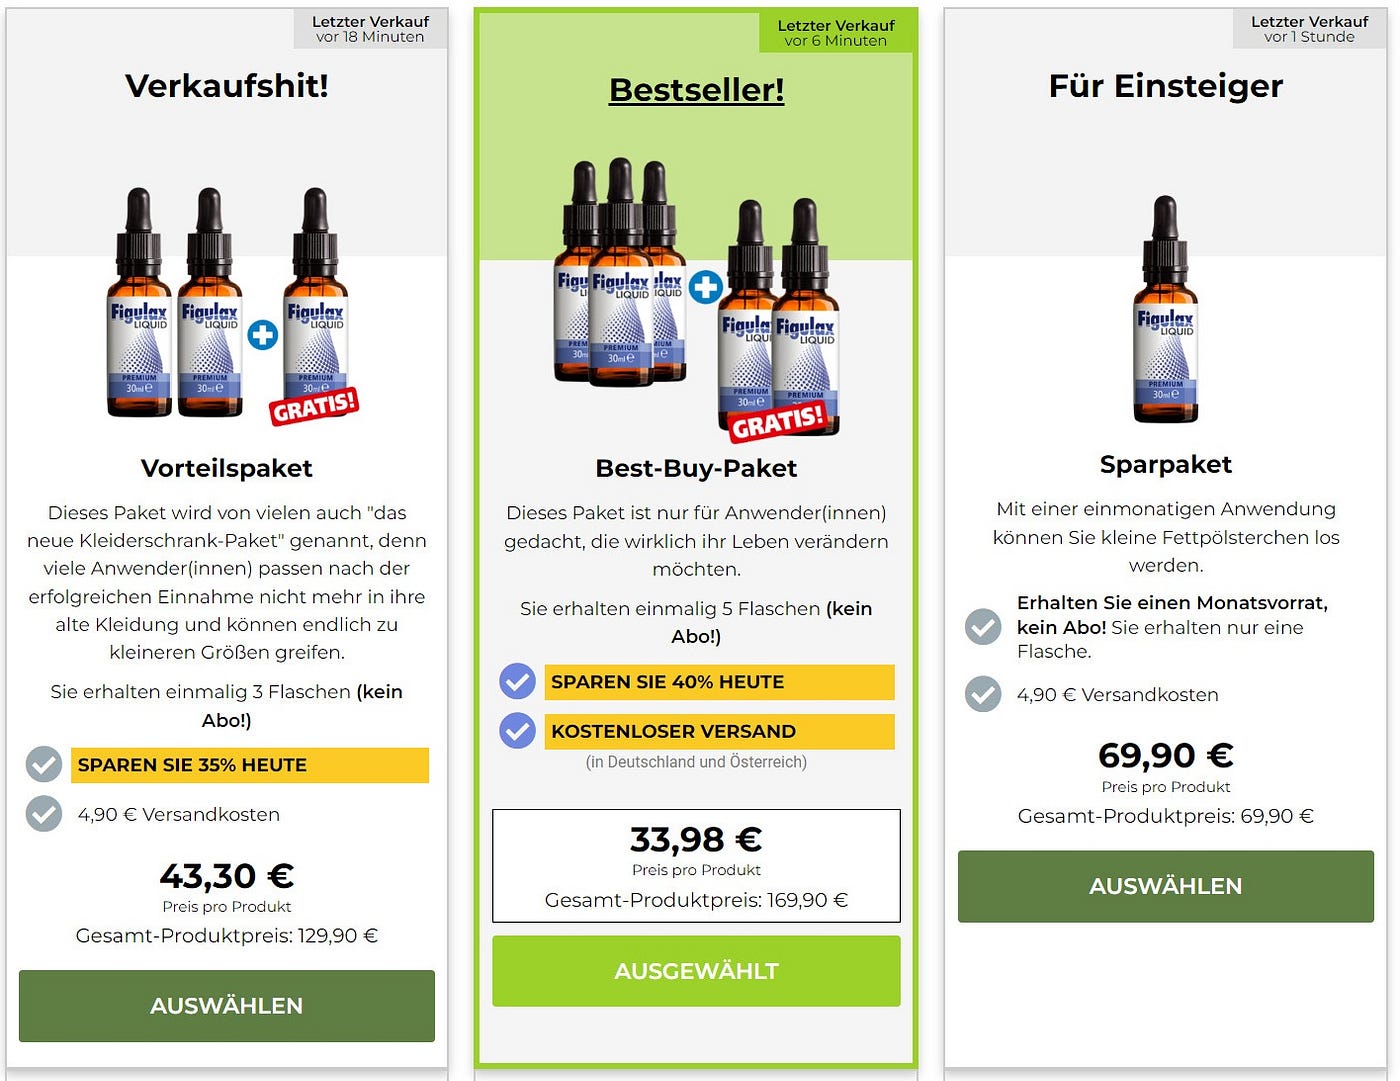The width and height of the screenshot is (1400, 1081).
Task: Click the checkmark beside SPAREN SIE 35% HEUTE
Action: pyautogui.click(x=44, y=765)
